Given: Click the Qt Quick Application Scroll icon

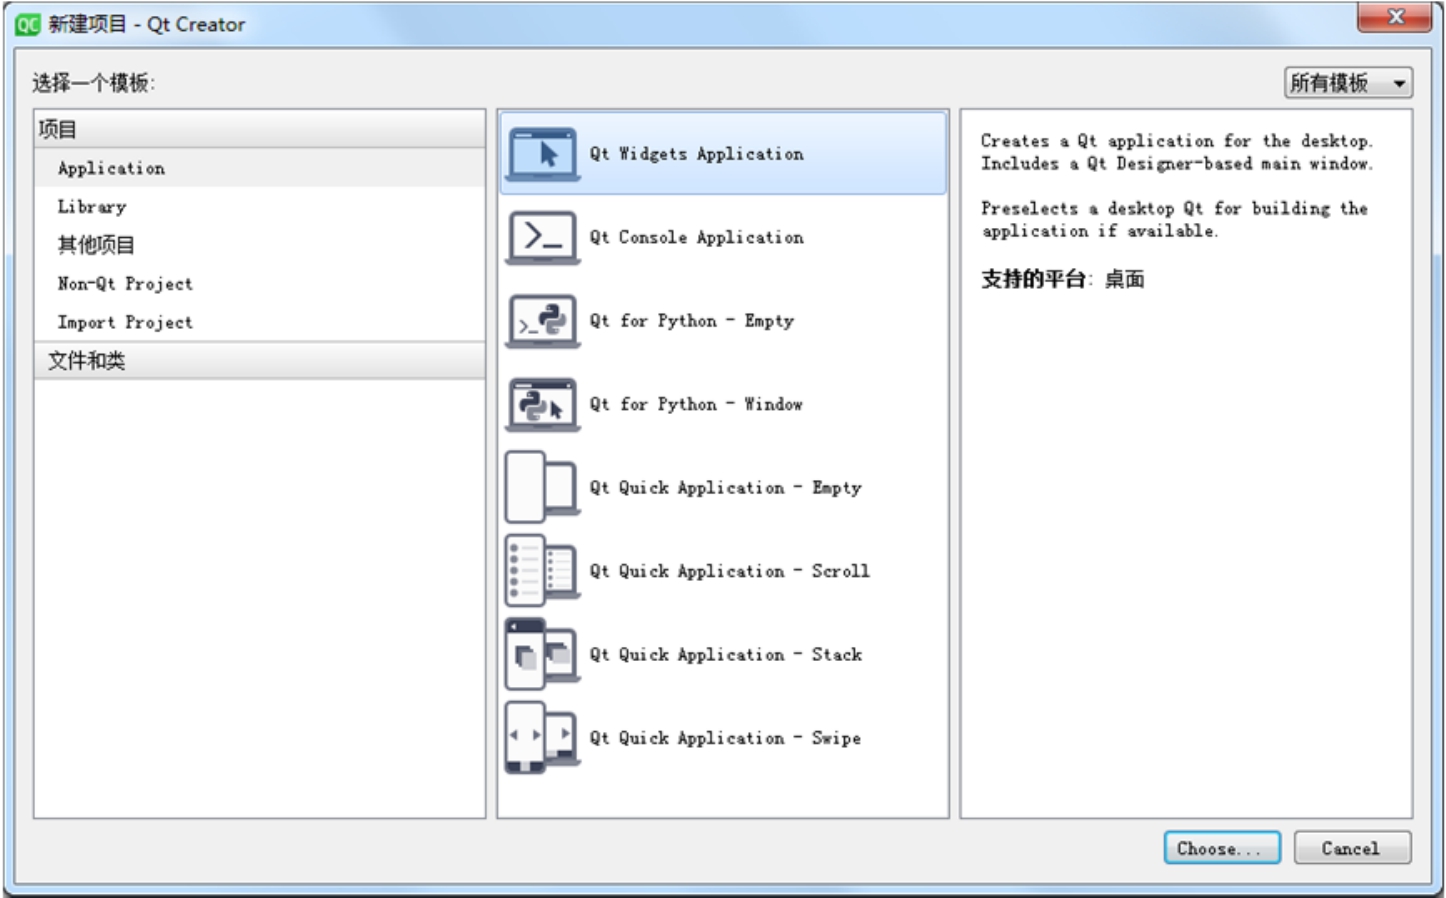Looking at the screenshot, I should click(542, 571).
